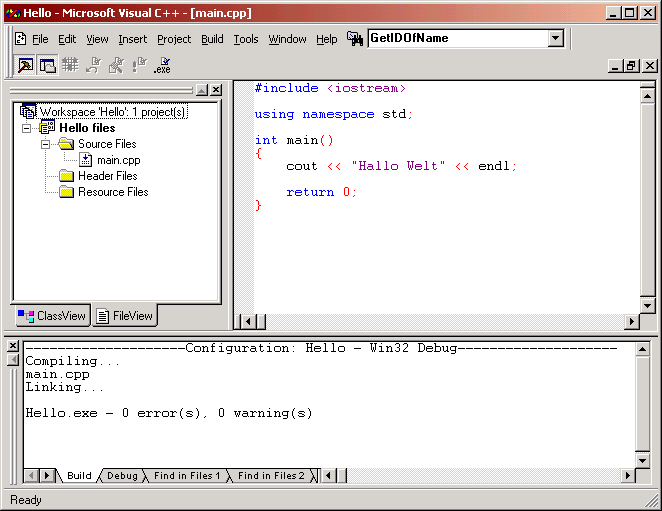662x511 pixels.
Task: Open the Tools menu
Action: 246,39
